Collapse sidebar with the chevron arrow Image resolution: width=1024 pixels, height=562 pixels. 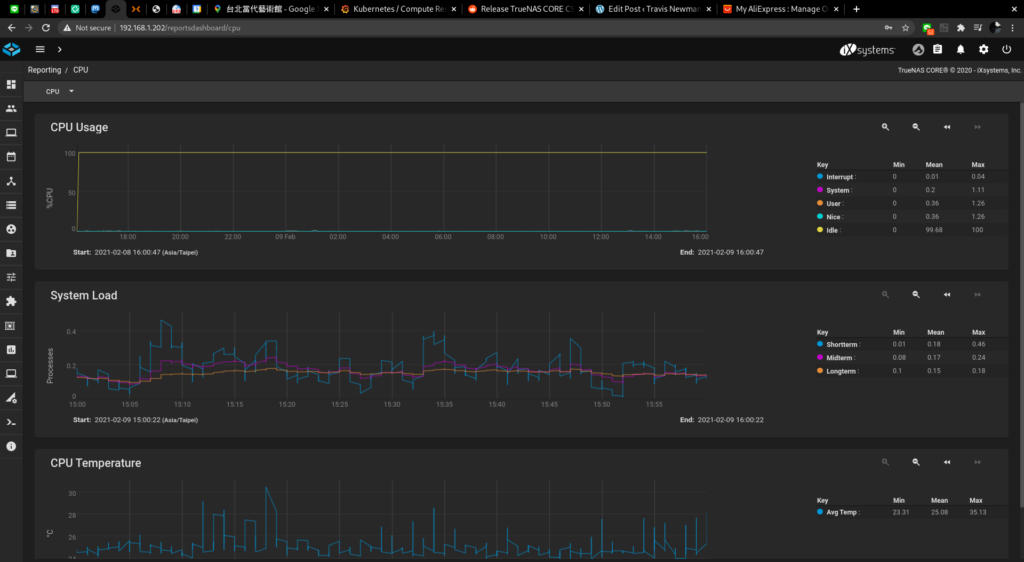click(x=59, y=50)
